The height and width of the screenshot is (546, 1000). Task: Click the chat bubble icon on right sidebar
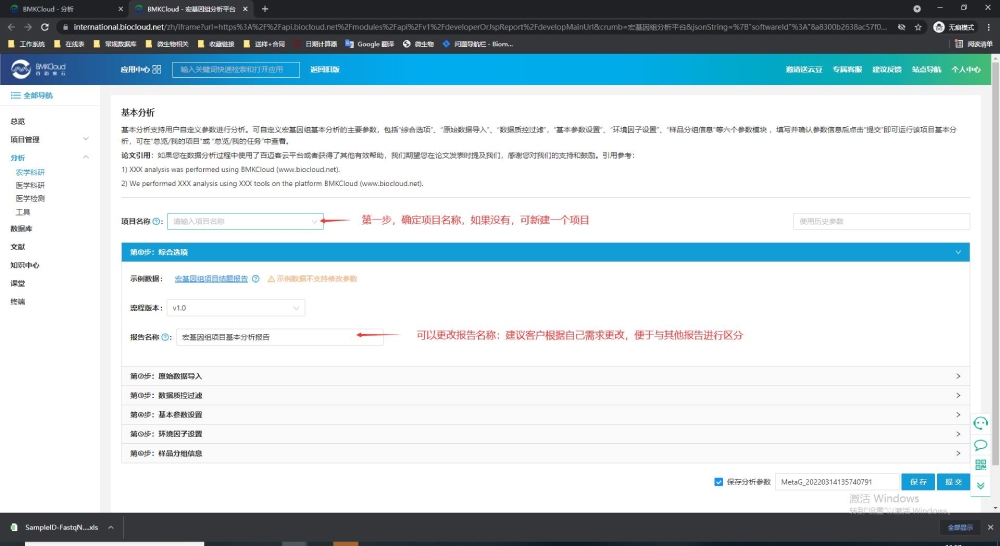981,445
